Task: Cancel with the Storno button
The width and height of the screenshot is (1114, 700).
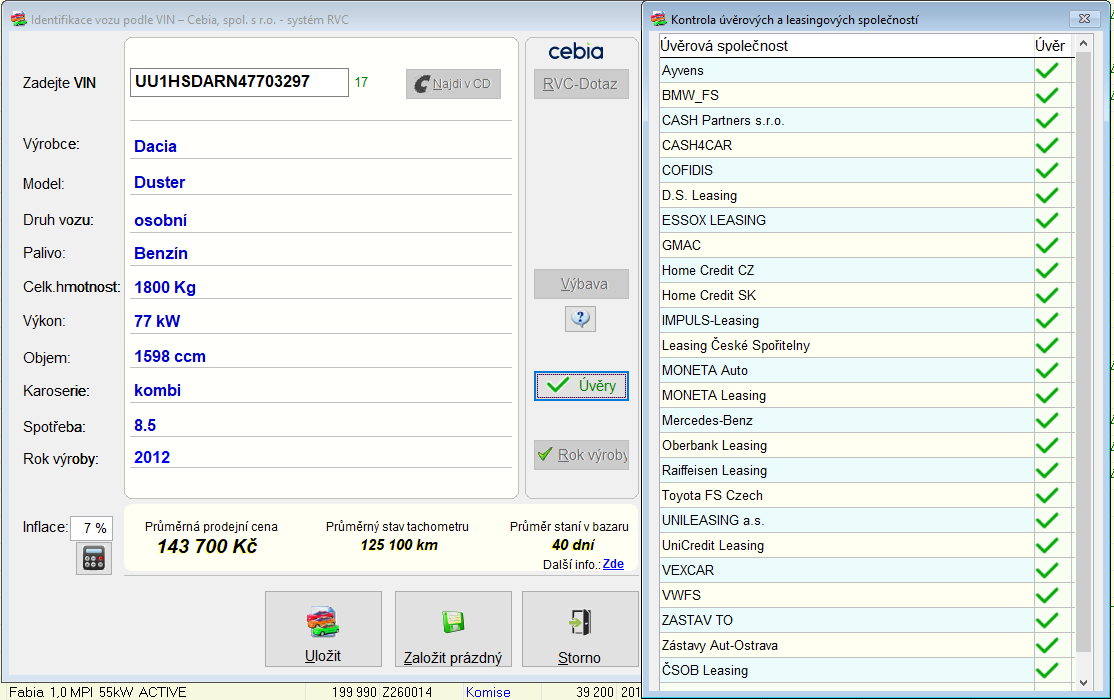Action: [580, 629]
